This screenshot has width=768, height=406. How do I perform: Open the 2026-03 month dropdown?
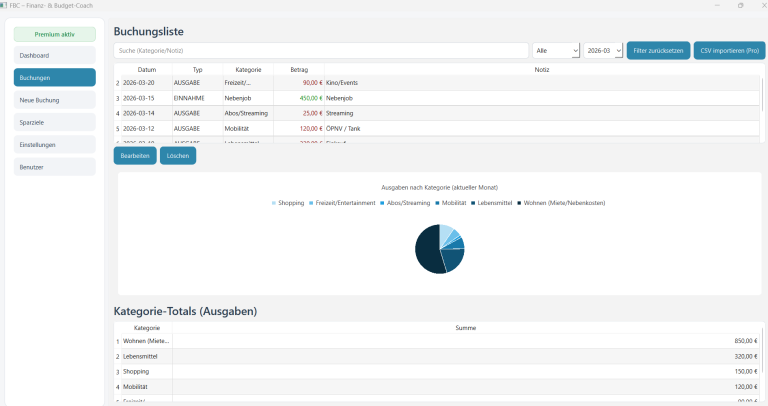[x=604, y=50]
